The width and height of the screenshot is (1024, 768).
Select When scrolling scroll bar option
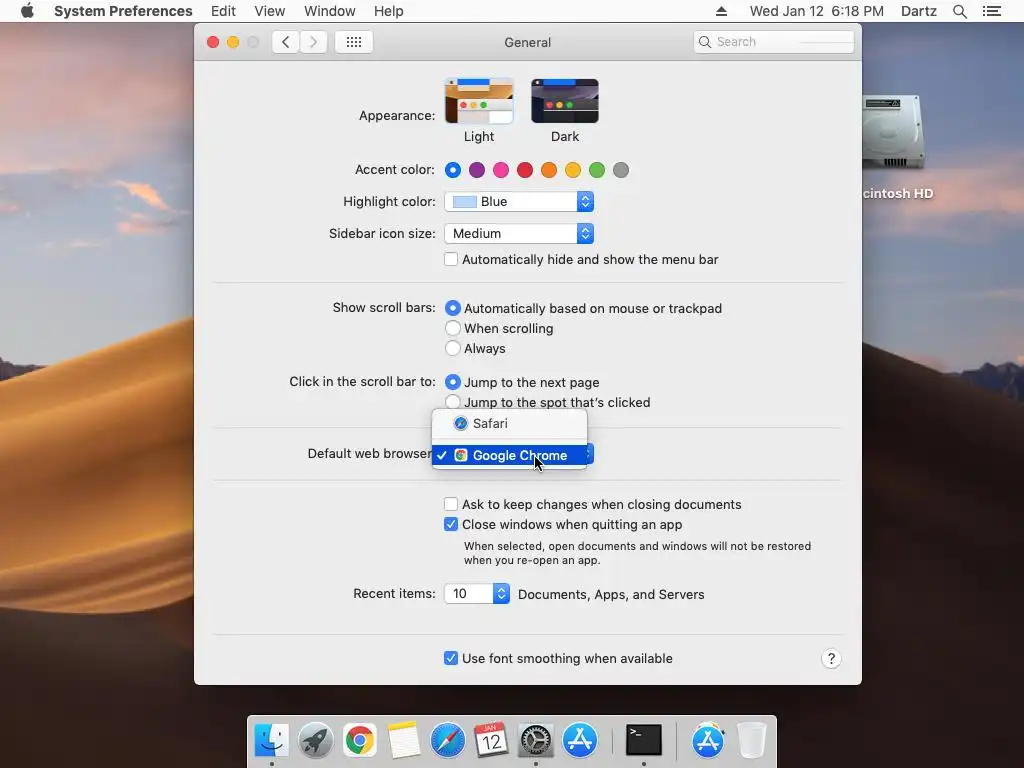point(453,328)
